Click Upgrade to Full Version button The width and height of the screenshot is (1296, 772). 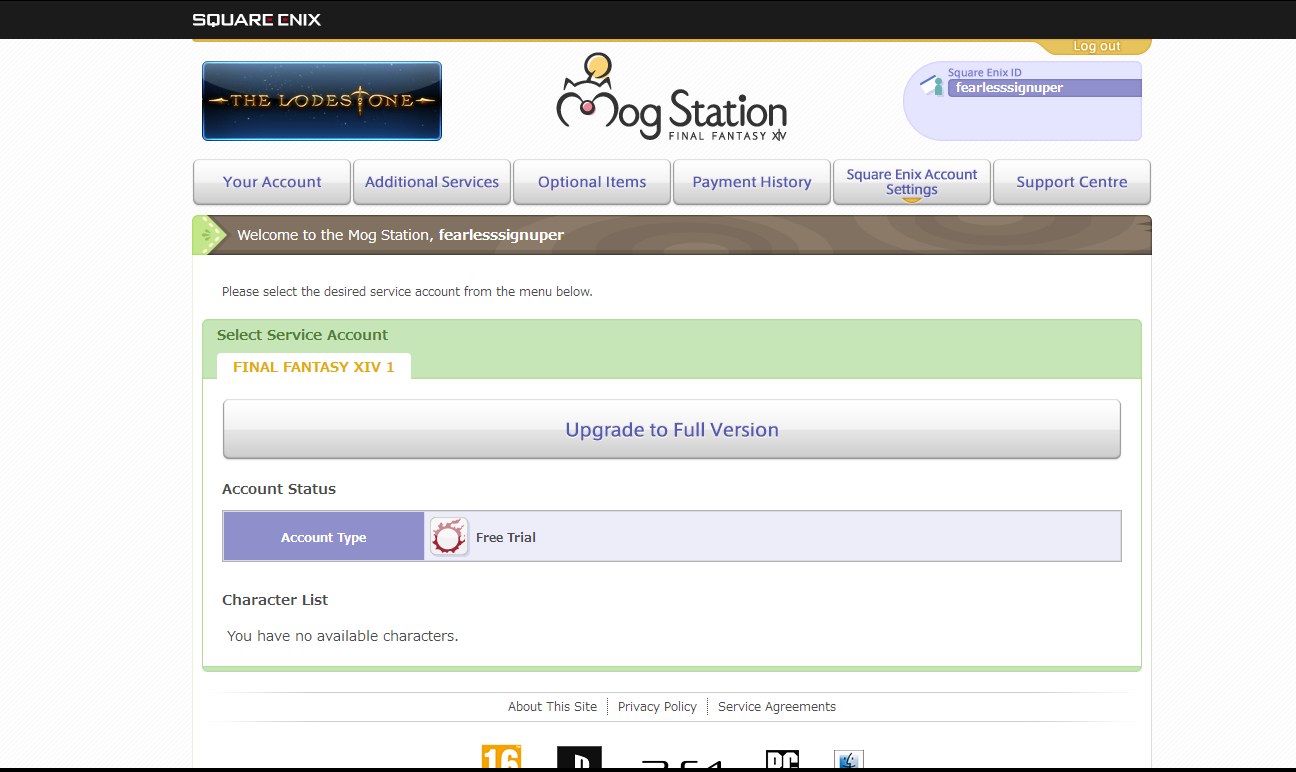(x=672, y=430)
